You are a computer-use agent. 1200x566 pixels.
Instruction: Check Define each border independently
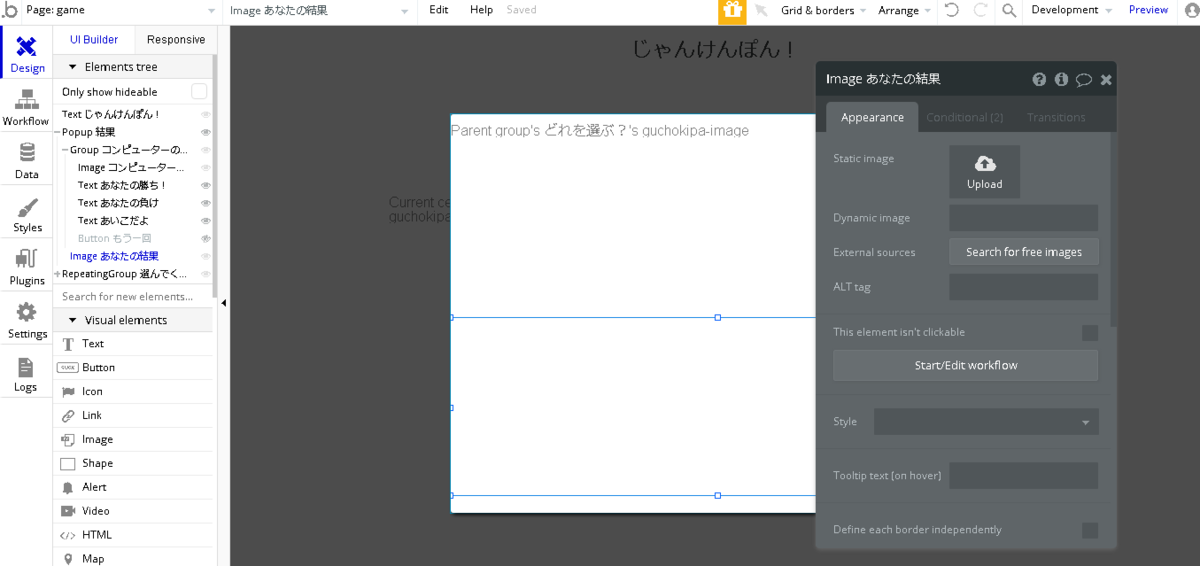1090,530
